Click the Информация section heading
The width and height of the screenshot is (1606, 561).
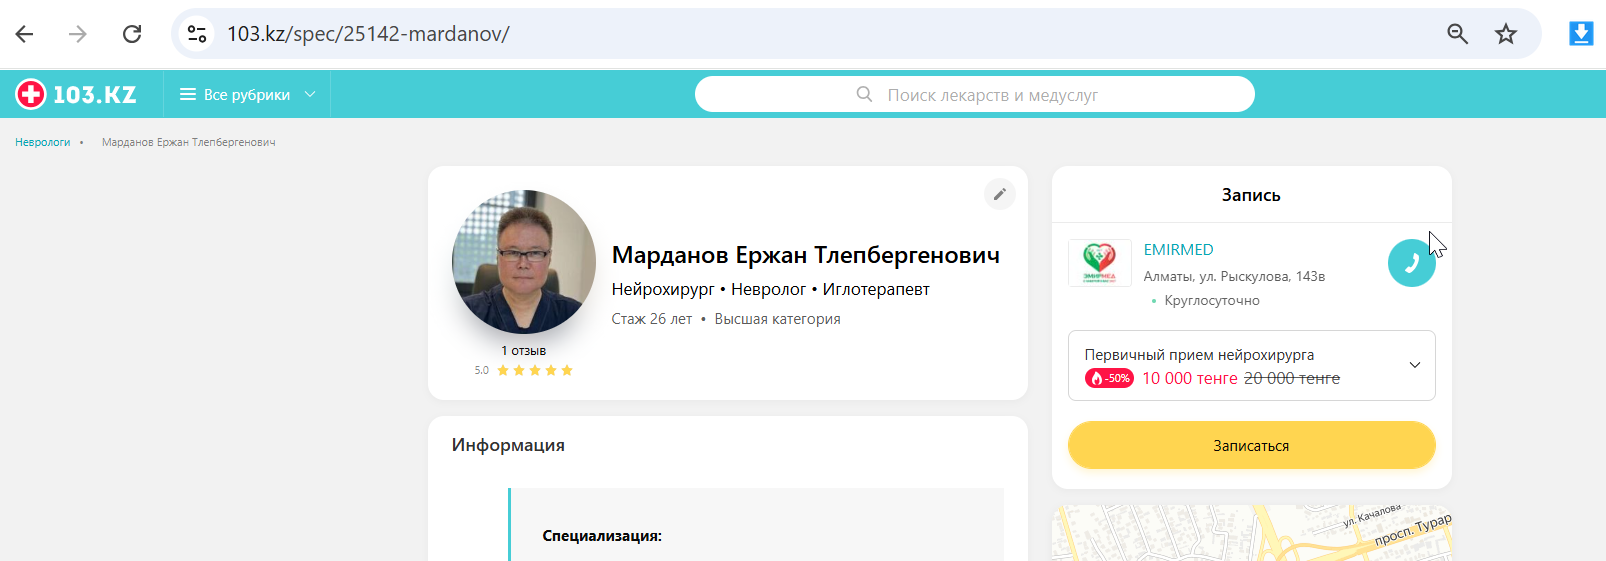tap(508, 445)
